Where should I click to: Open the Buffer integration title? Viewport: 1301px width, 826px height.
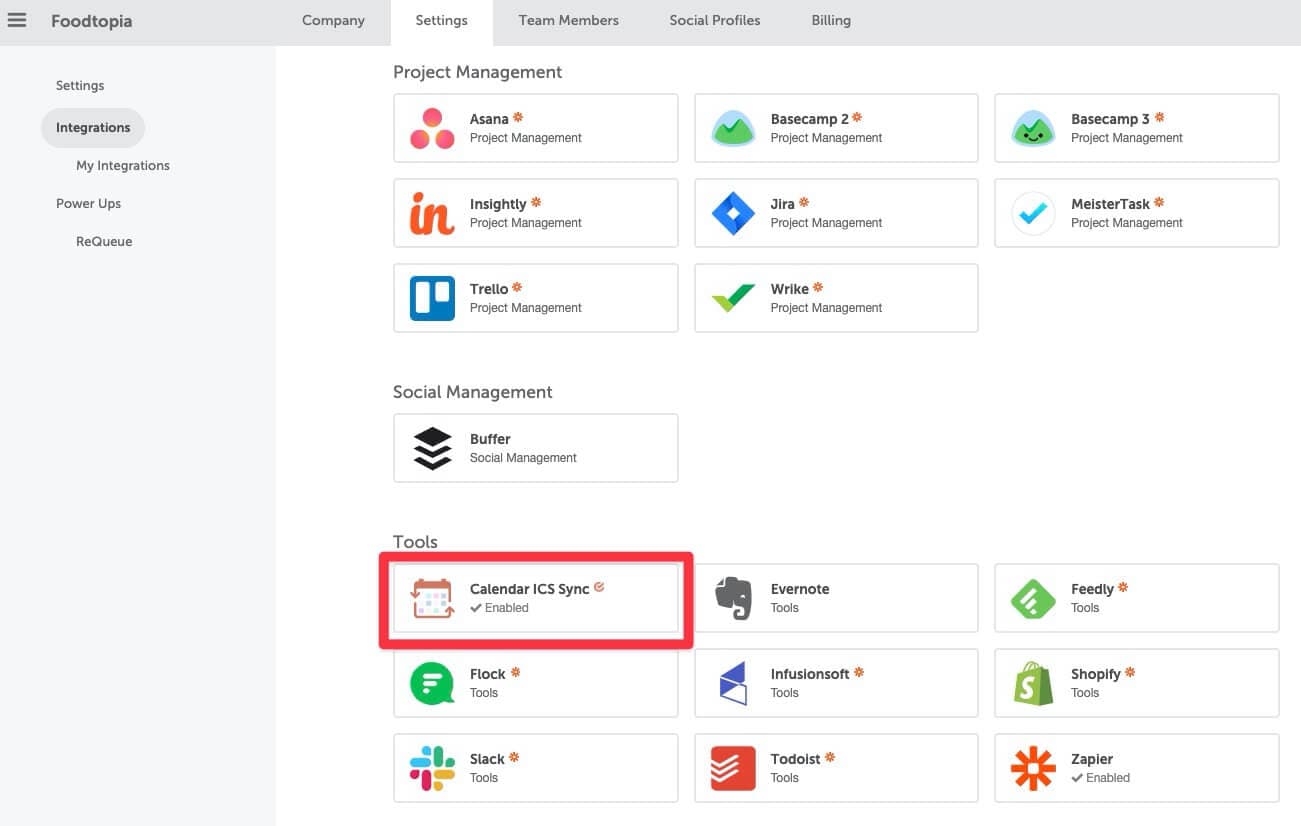[x=490, y=439]
